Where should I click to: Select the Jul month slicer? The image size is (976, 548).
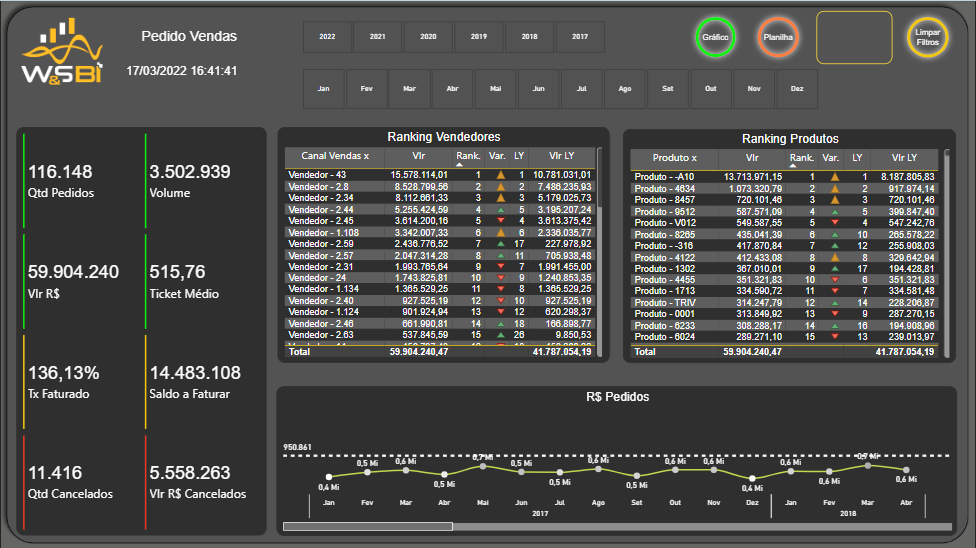click(x=581, y=89)
